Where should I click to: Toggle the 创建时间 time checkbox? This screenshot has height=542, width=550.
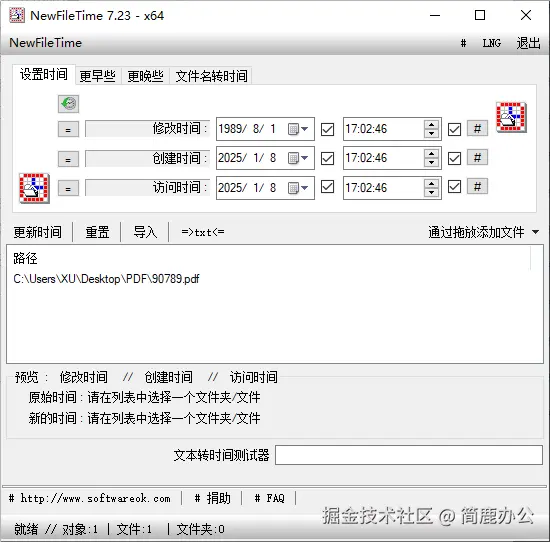(454, 158)
